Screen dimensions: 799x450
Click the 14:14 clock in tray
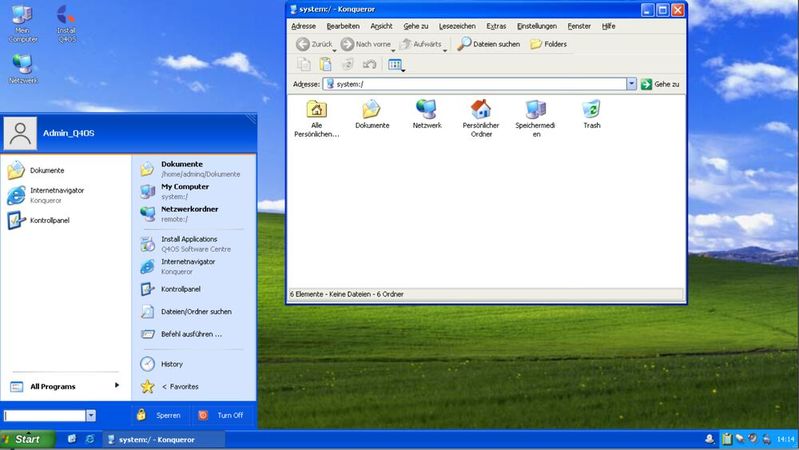785,439
